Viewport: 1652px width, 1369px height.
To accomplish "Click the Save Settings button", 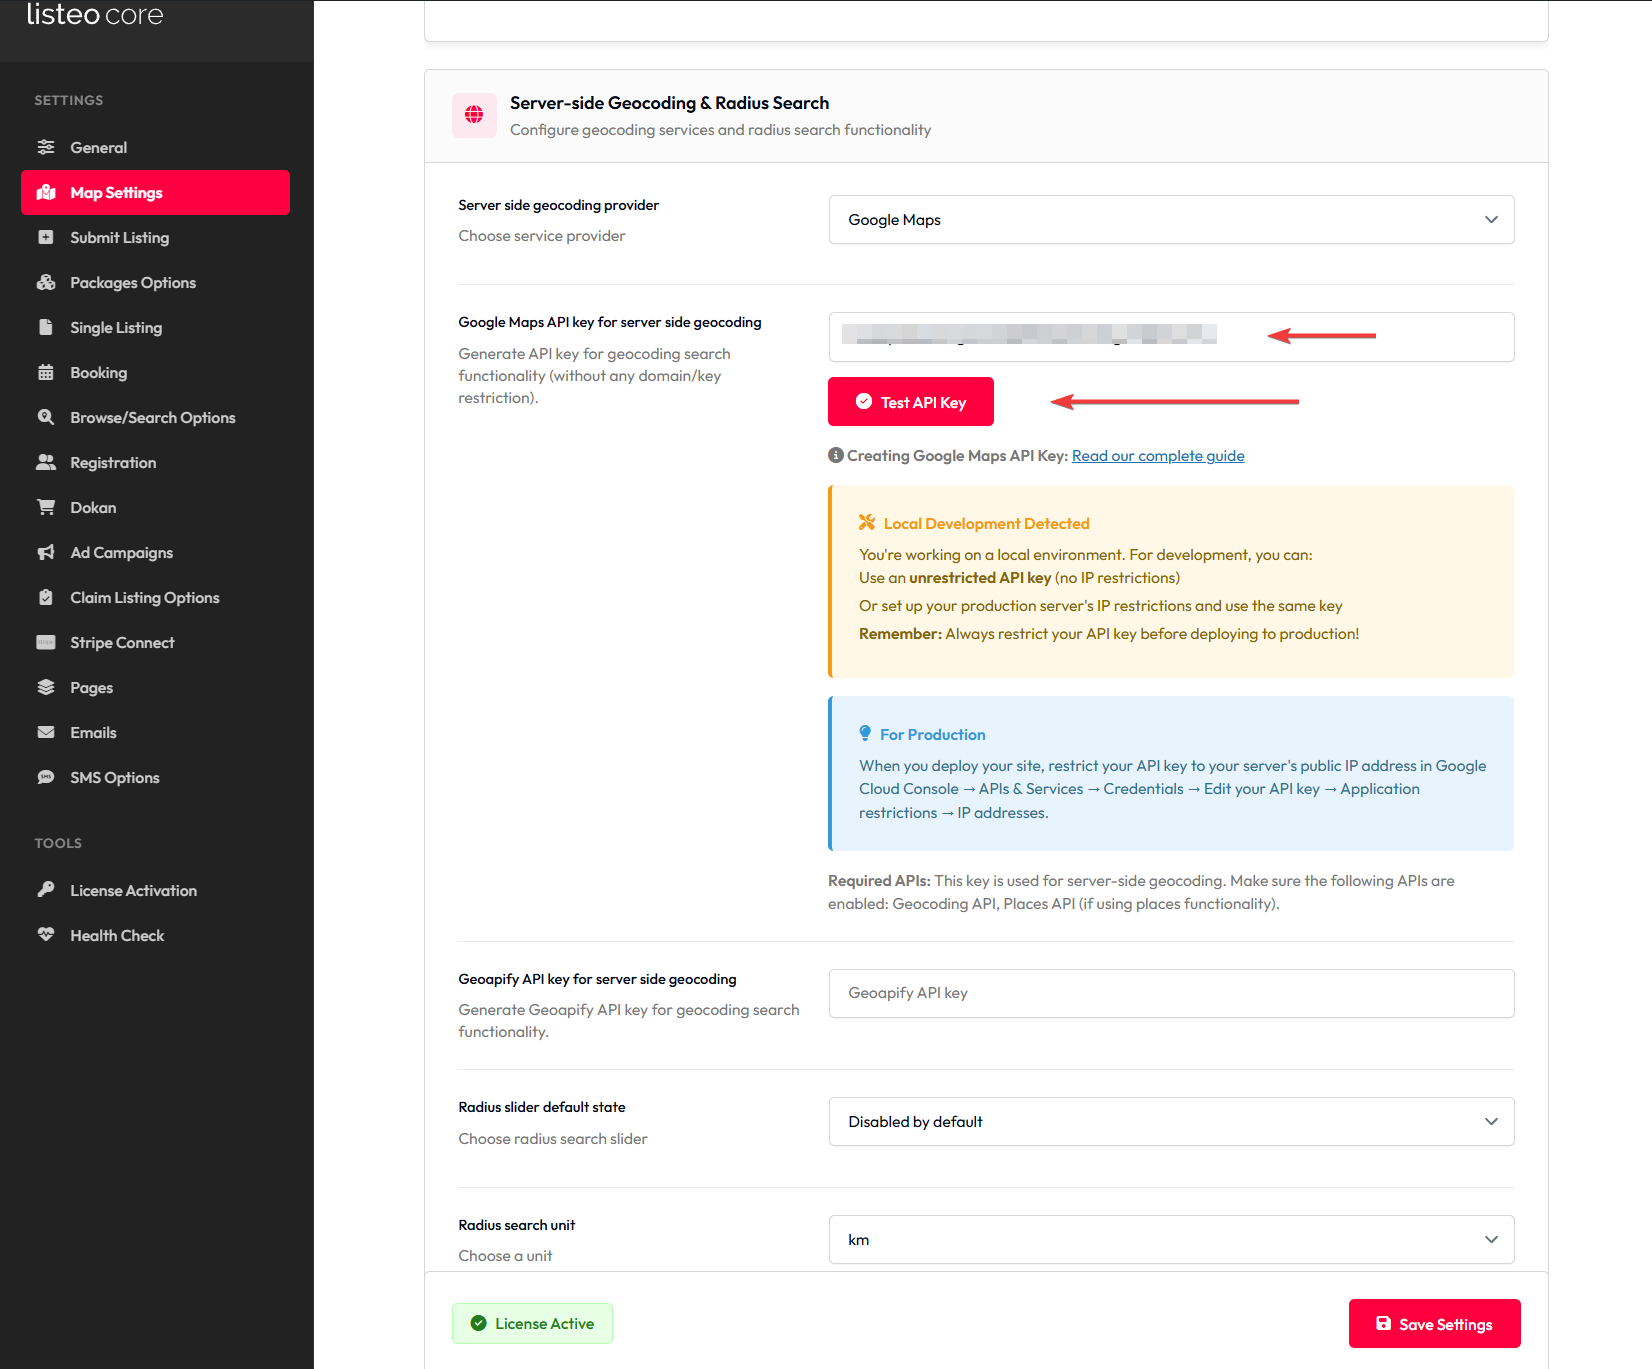I will [1434, 1324].
